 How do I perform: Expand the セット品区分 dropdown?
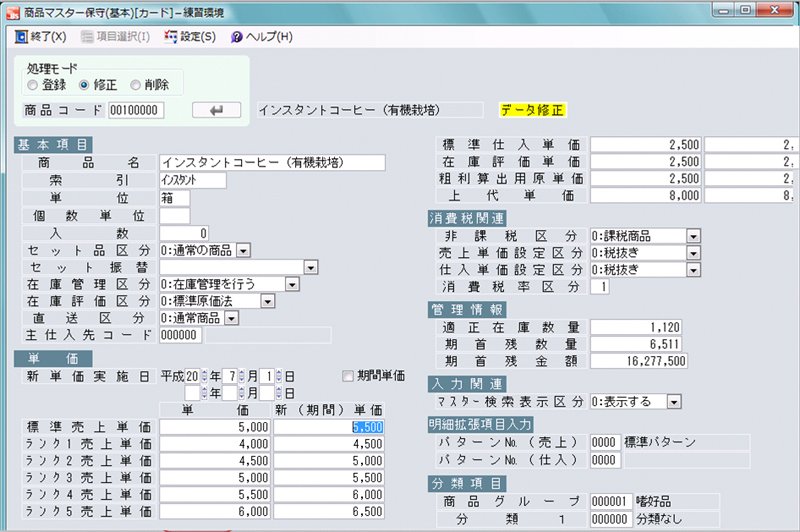[244, 250]
